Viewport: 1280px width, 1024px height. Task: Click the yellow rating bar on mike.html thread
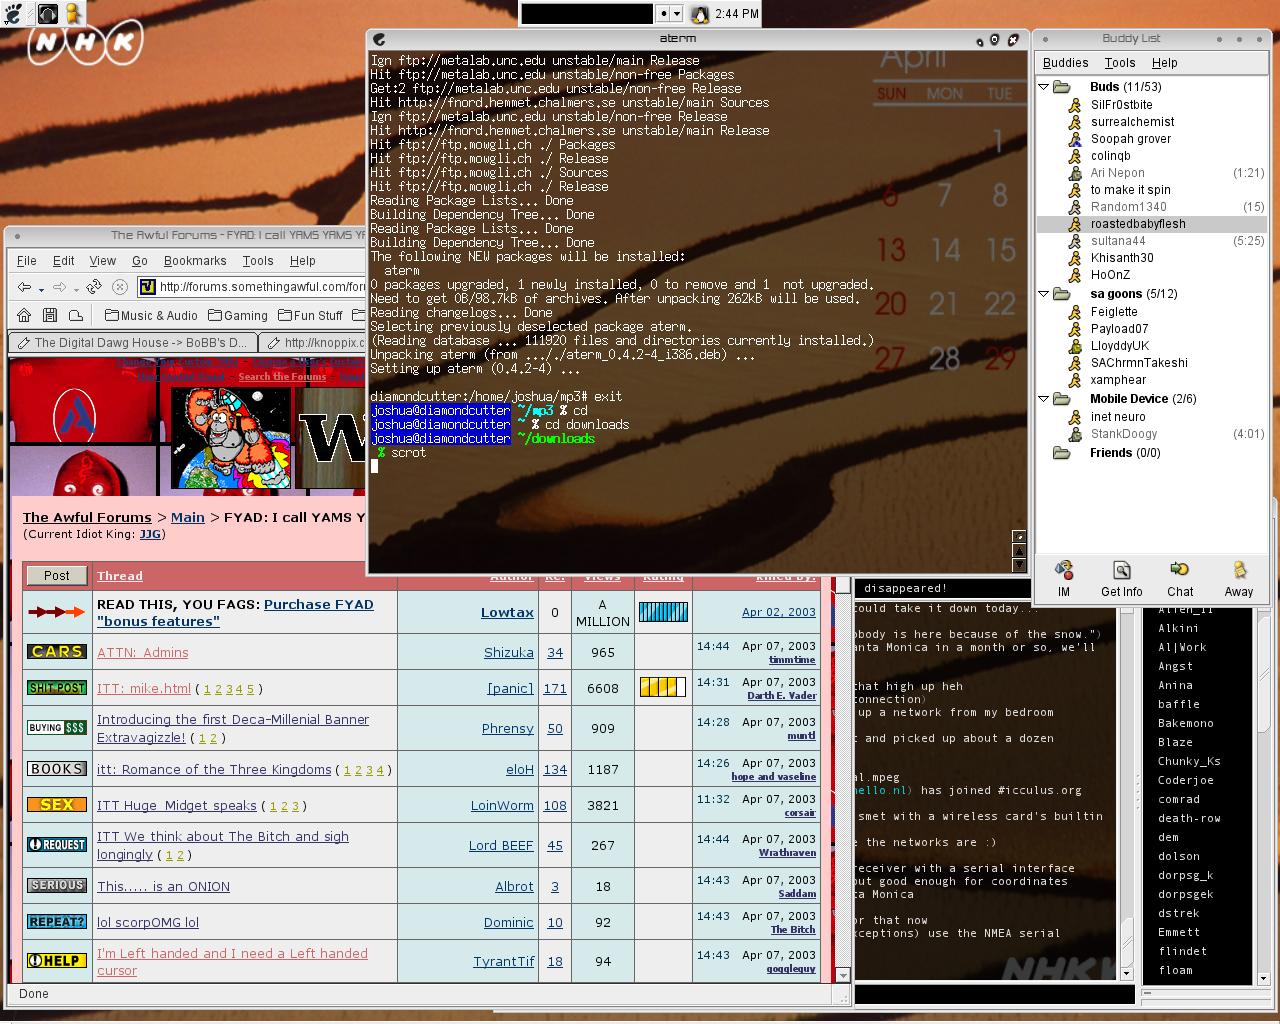coord(663,687)
